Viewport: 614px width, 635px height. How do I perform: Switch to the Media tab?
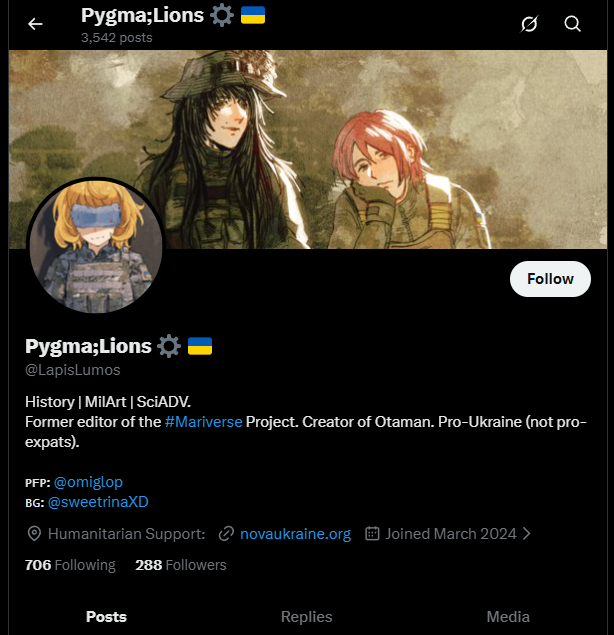pyautogui.click(x=508, y=616)
